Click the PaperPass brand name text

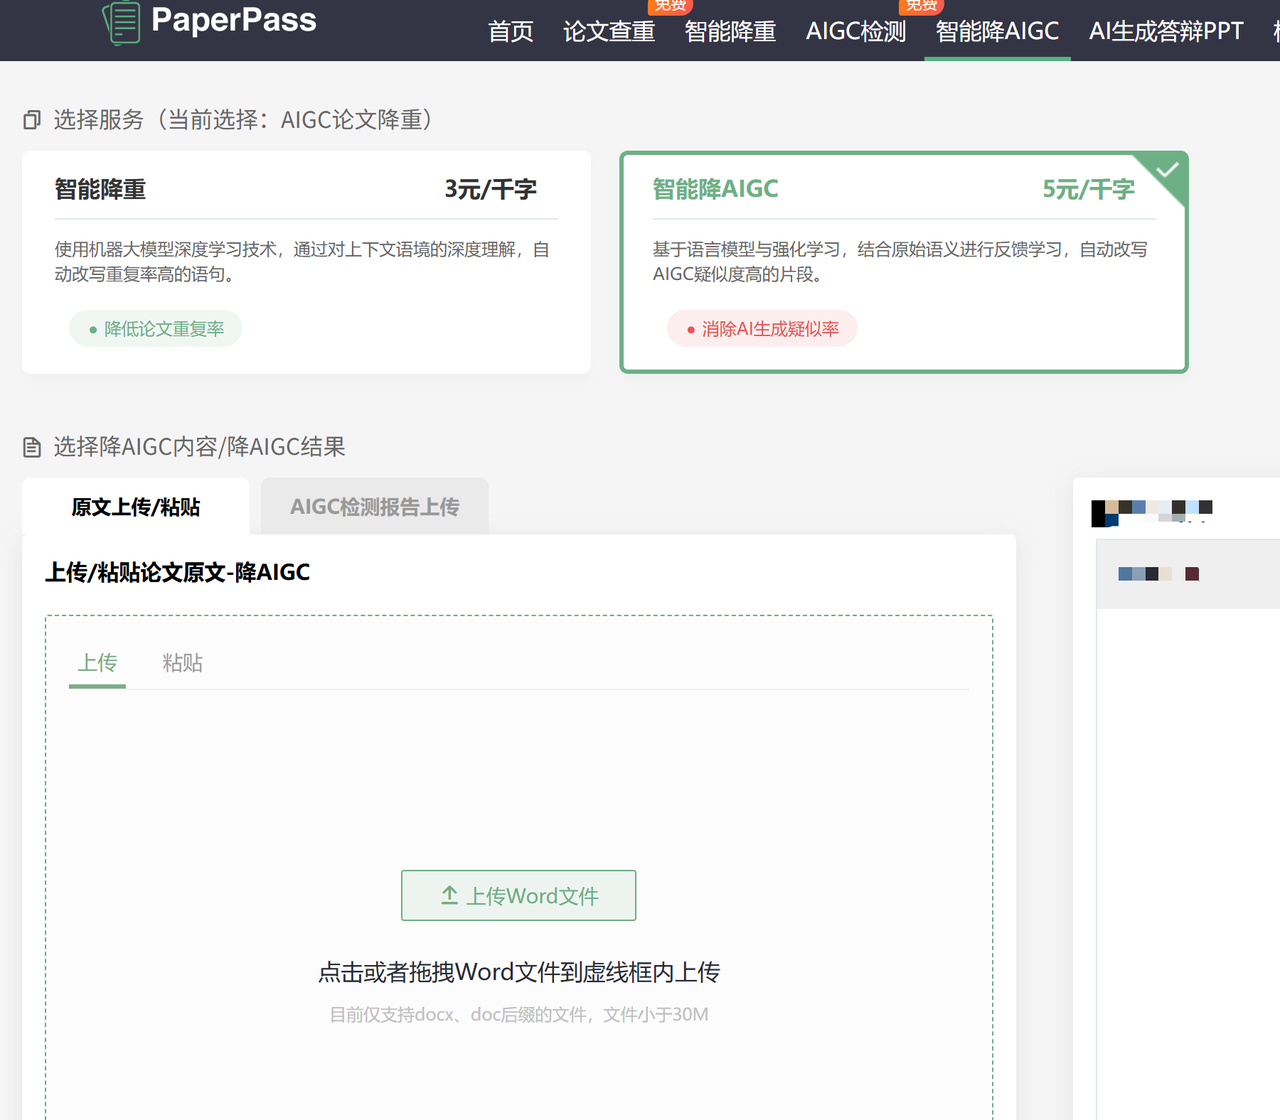pos(234,20)
